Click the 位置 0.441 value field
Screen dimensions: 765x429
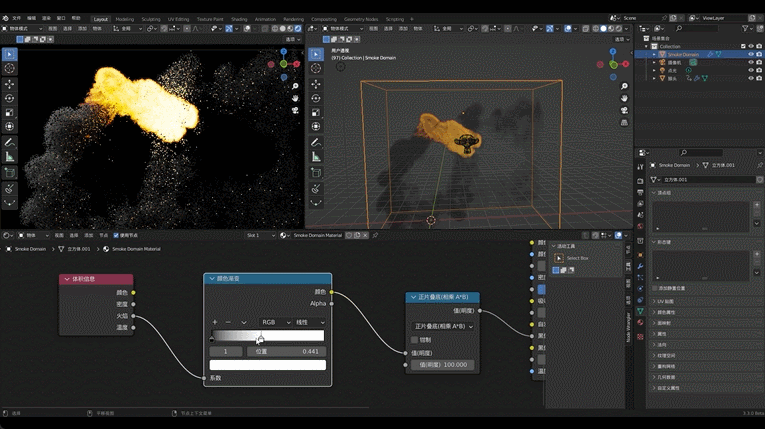point(287,351)
